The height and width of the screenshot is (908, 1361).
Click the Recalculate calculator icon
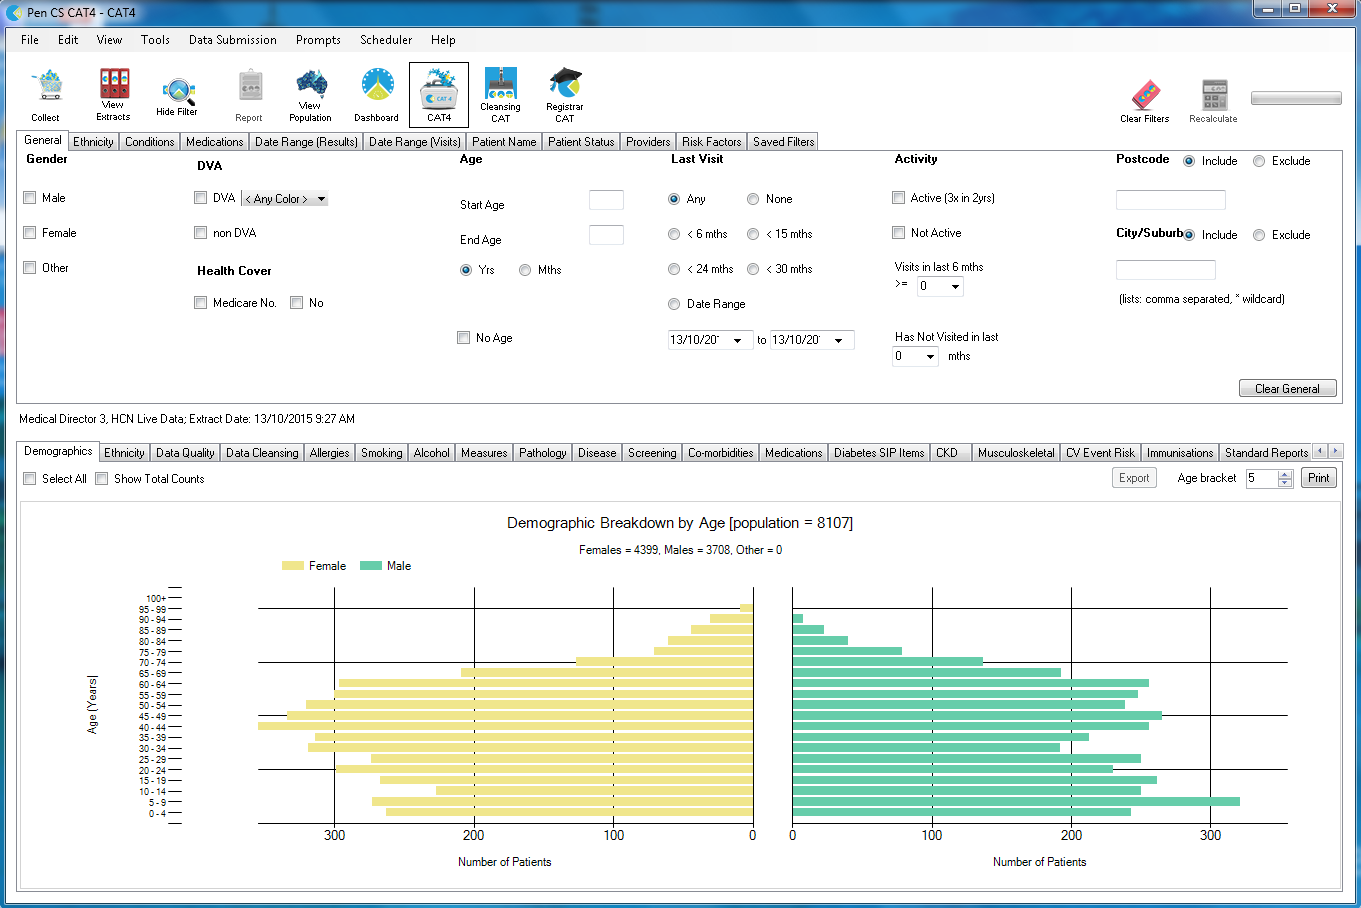(x=1214, y=95)
